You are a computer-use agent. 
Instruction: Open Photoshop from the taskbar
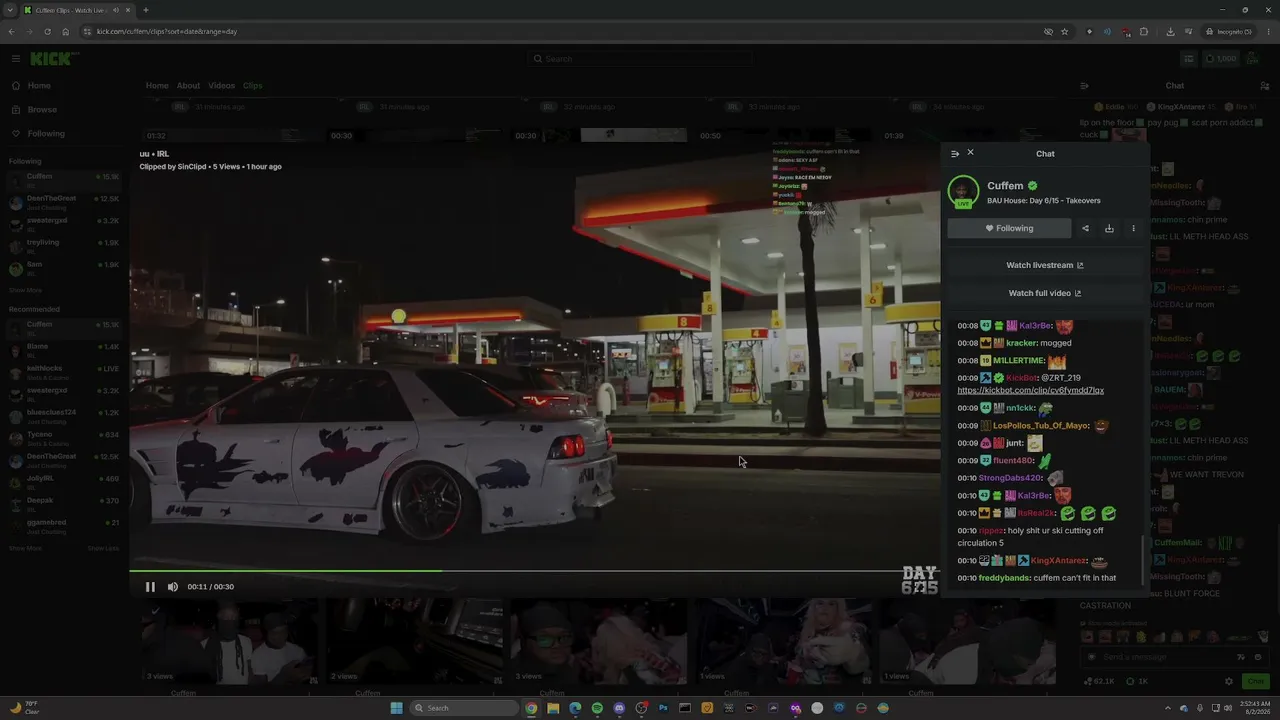tap(663, 708)
